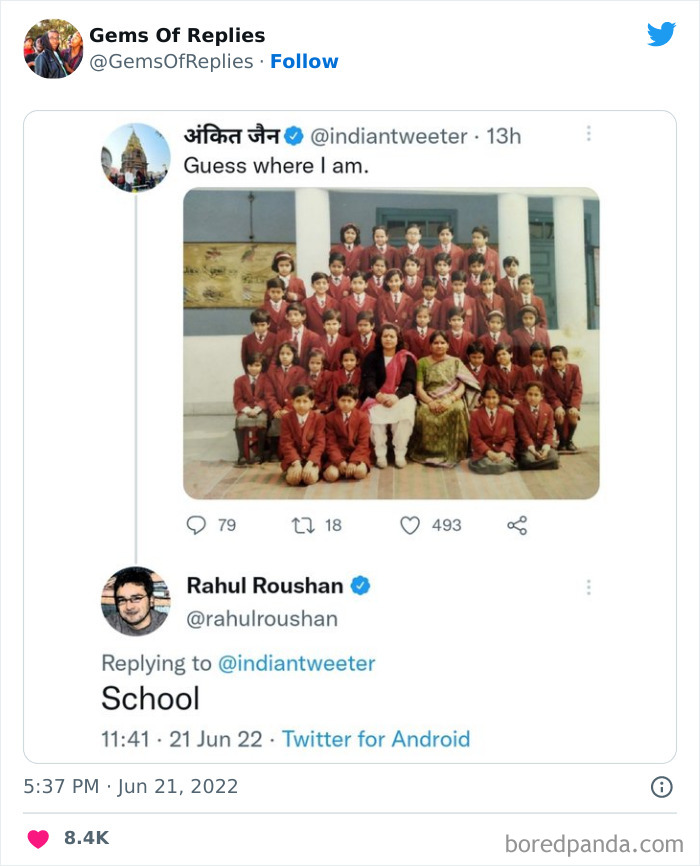Click the info icon beside the date
700x866 pixels.
coord(661,787)
